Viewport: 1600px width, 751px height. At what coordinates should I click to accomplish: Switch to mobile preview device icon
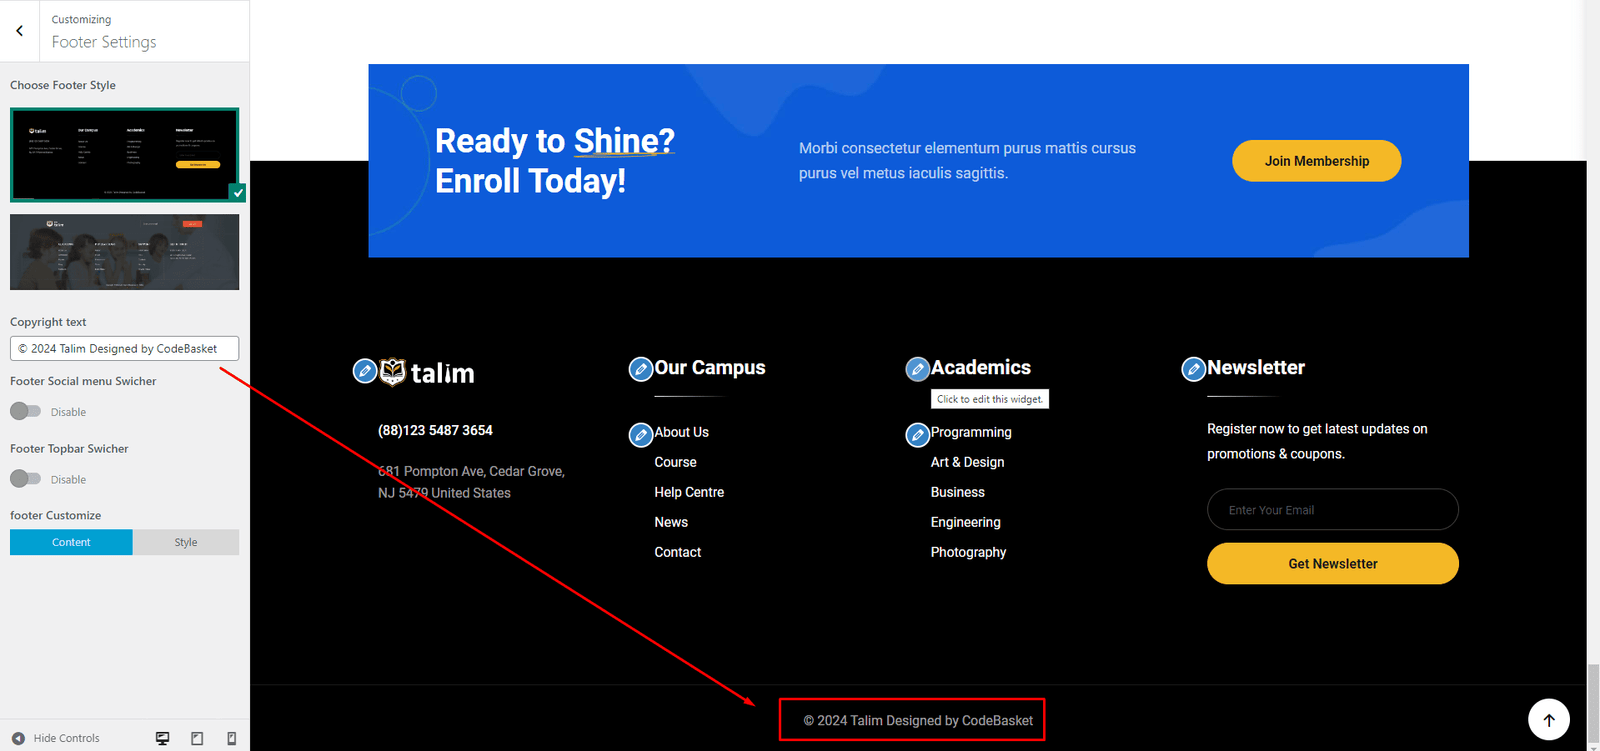pyautogui.click(x=231, y=738)
